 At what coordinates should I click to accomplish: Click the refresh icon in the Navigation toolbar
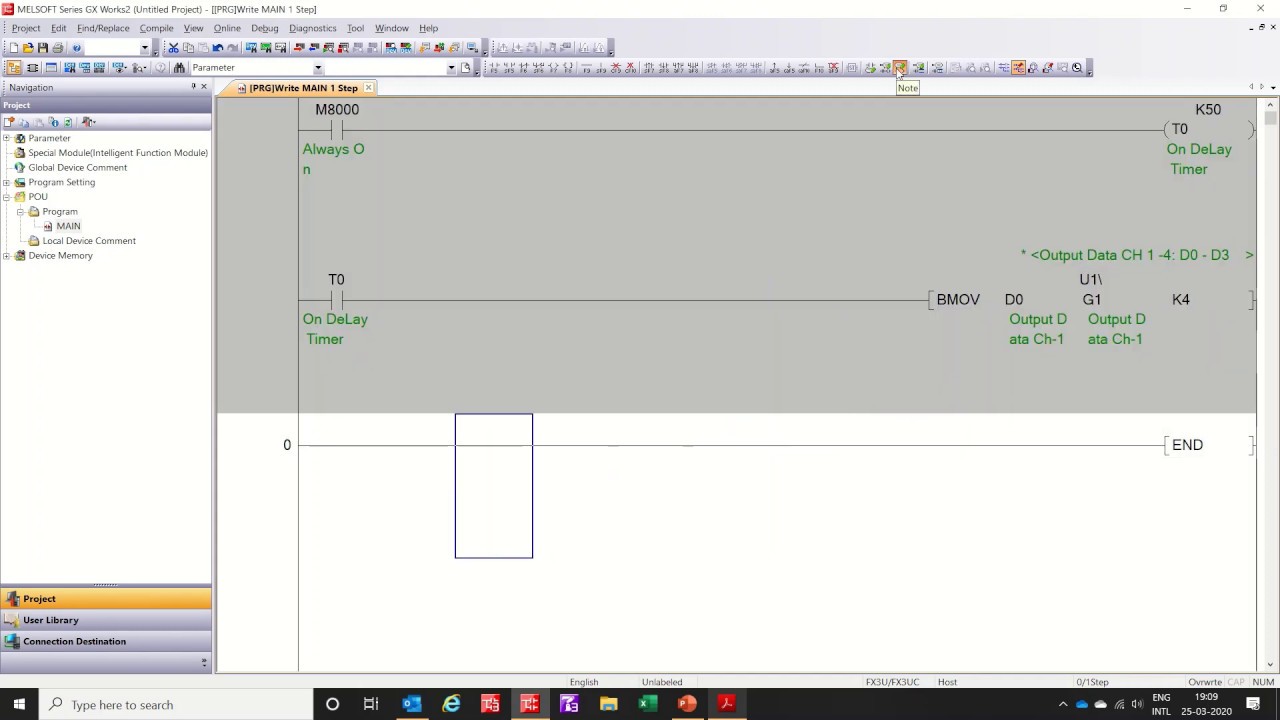click(68, 122)
